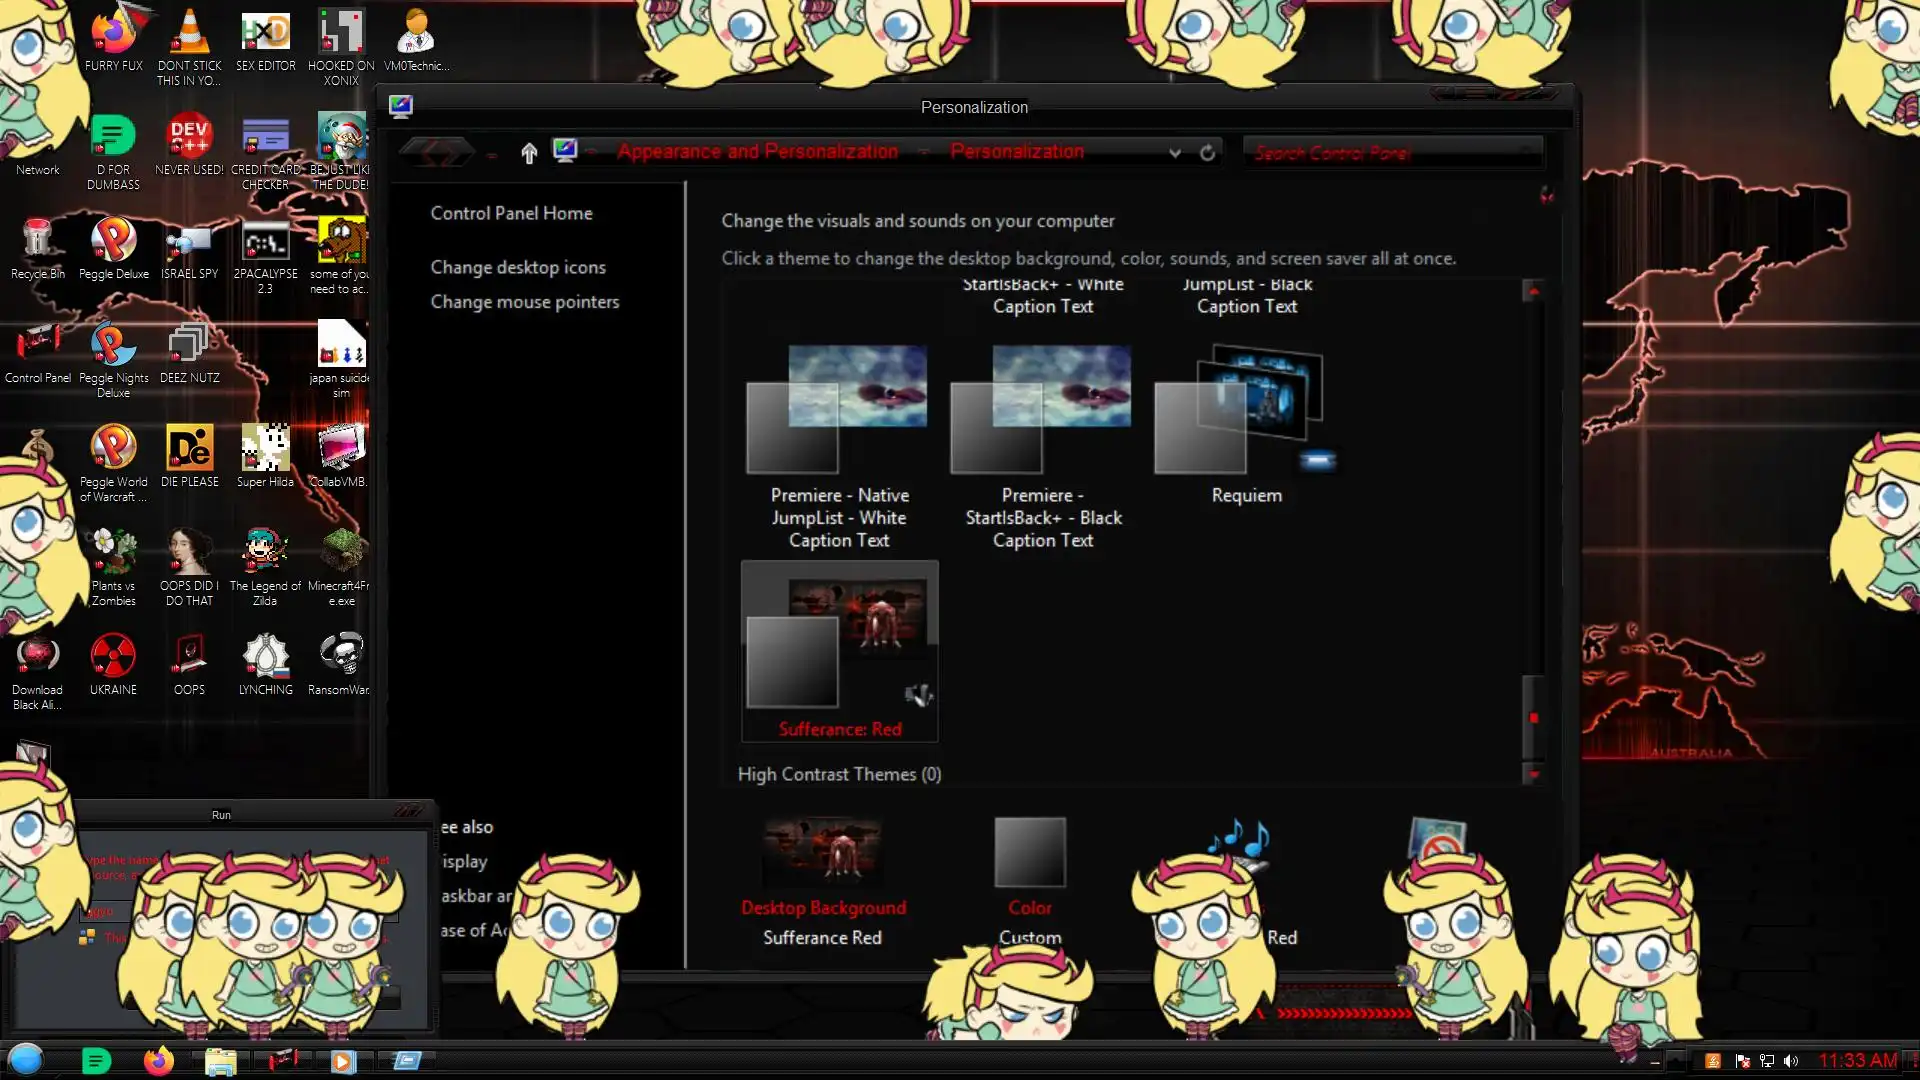Select the Sufferance: Red theme
This screenshot has width=1920, height=1080.
839,650
